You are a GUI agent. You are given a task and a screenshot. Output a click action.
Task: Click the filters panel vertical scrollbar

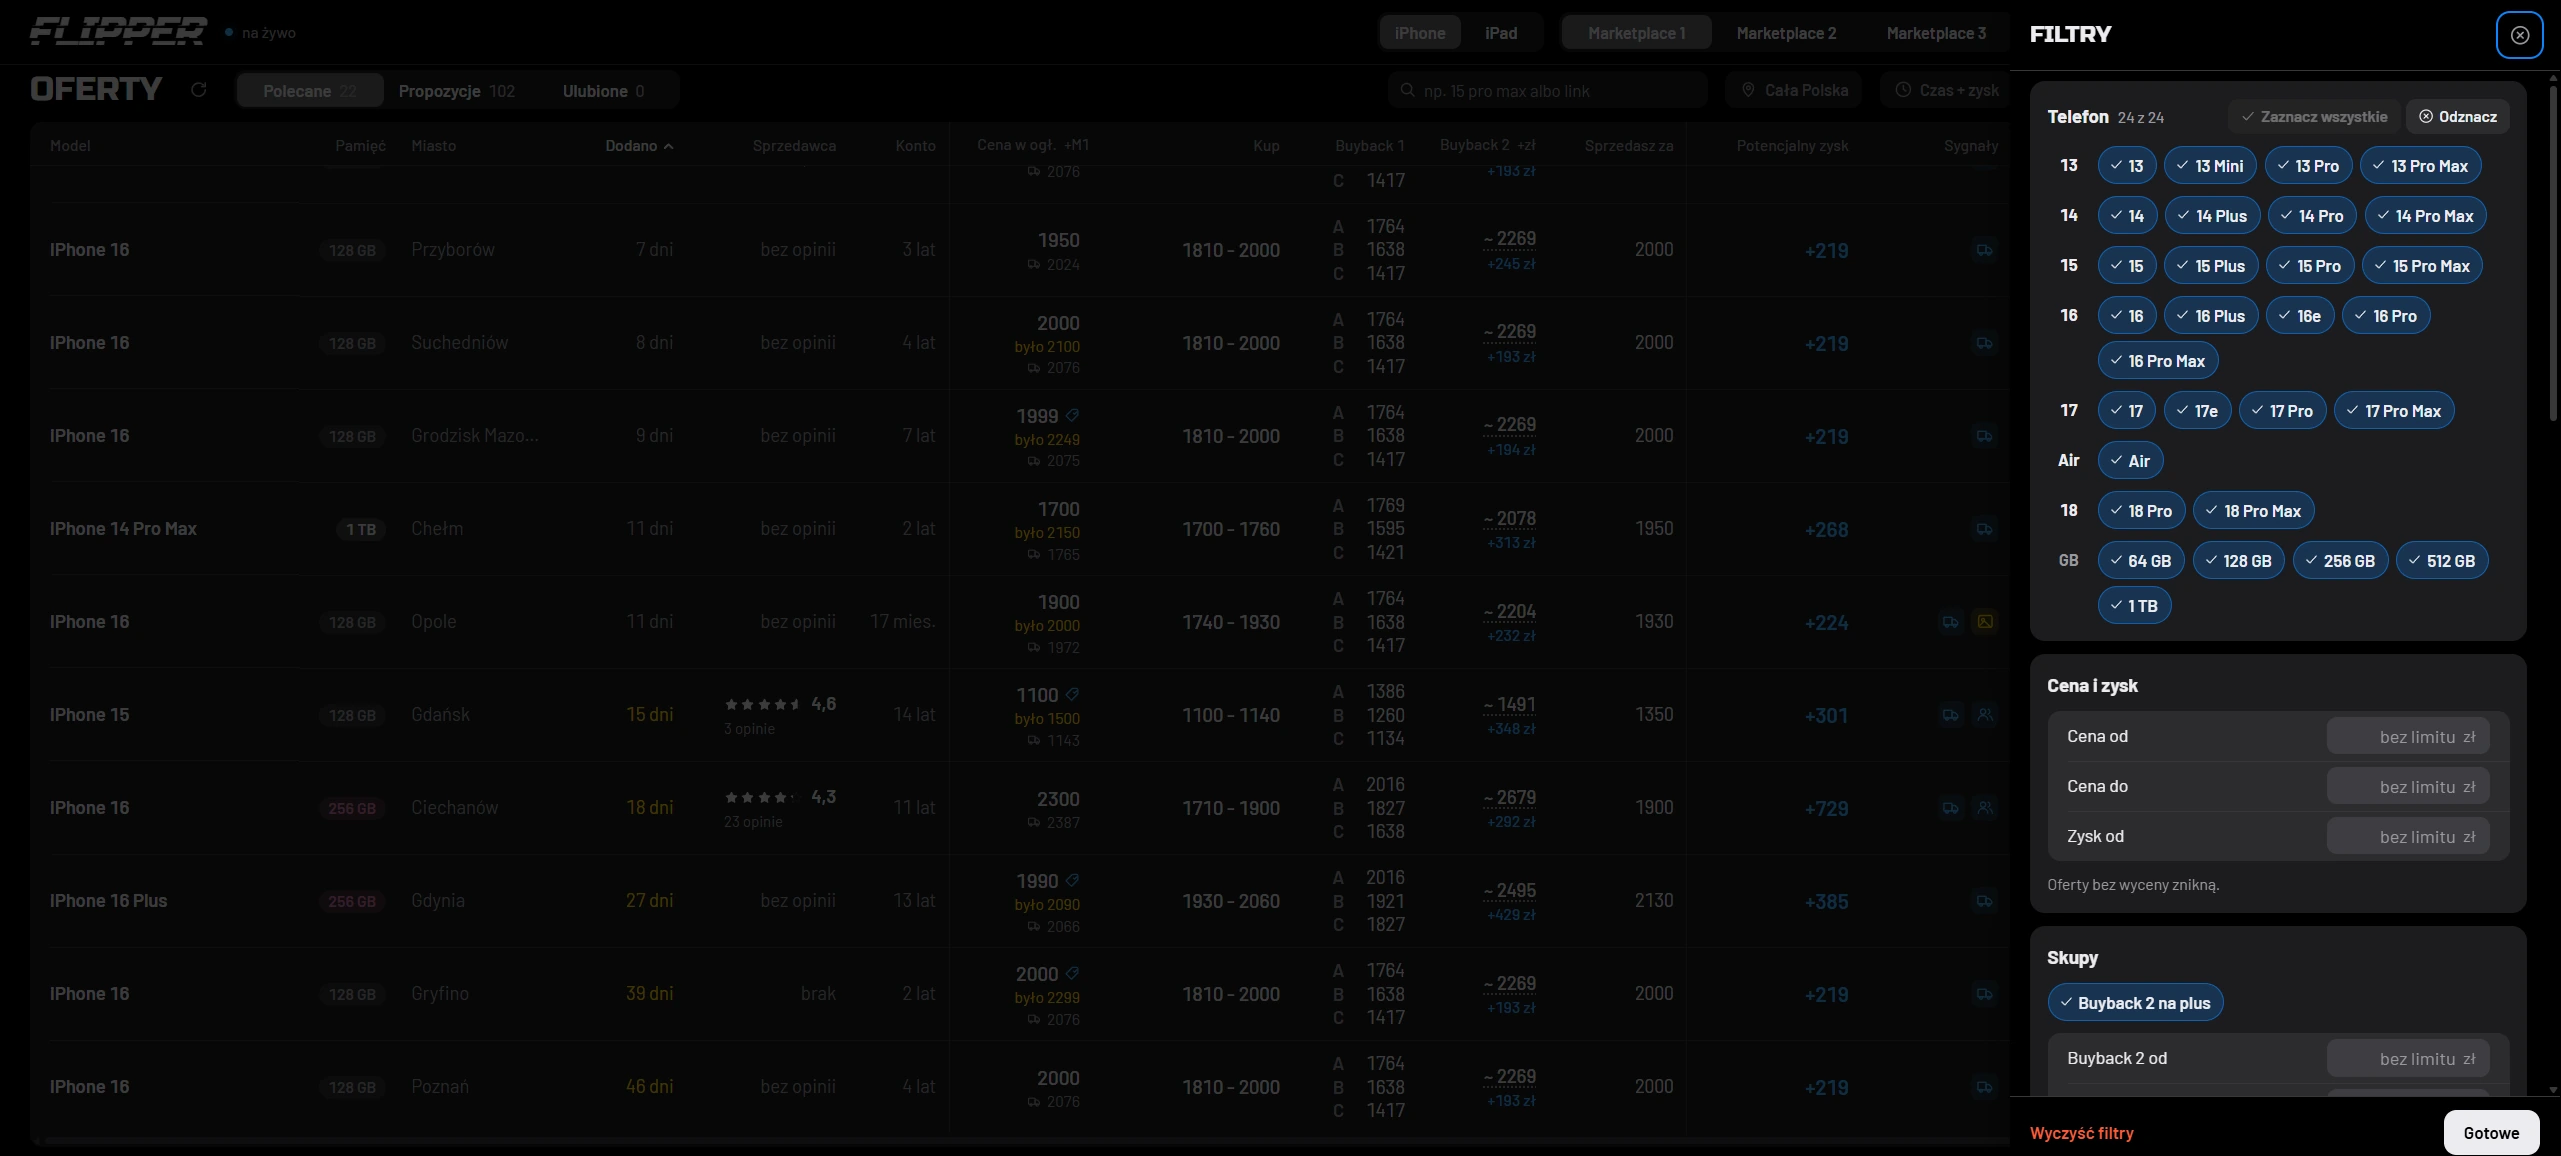pos(2552,255)
